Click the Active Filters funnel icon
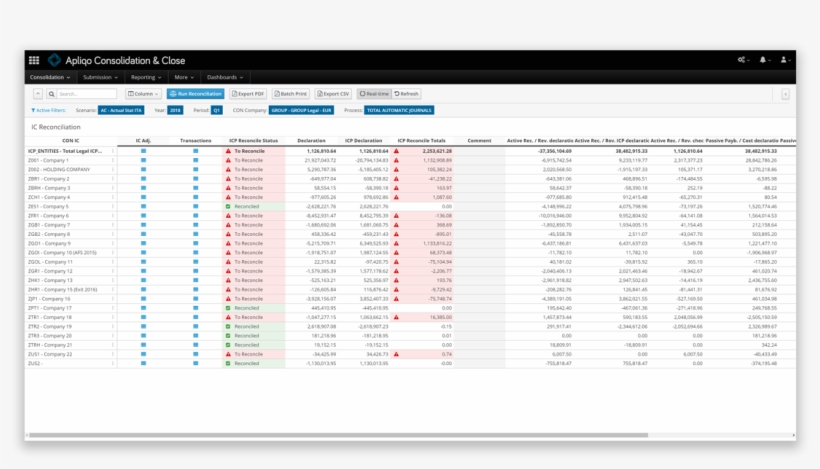 point(33,110)
